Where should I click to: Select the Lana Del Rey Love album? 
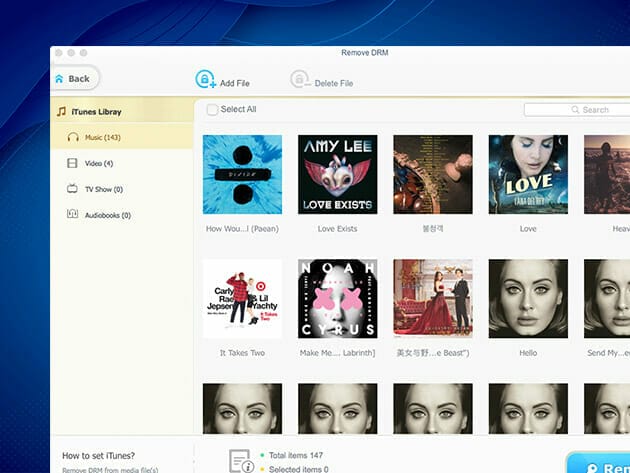coord(528,174)
